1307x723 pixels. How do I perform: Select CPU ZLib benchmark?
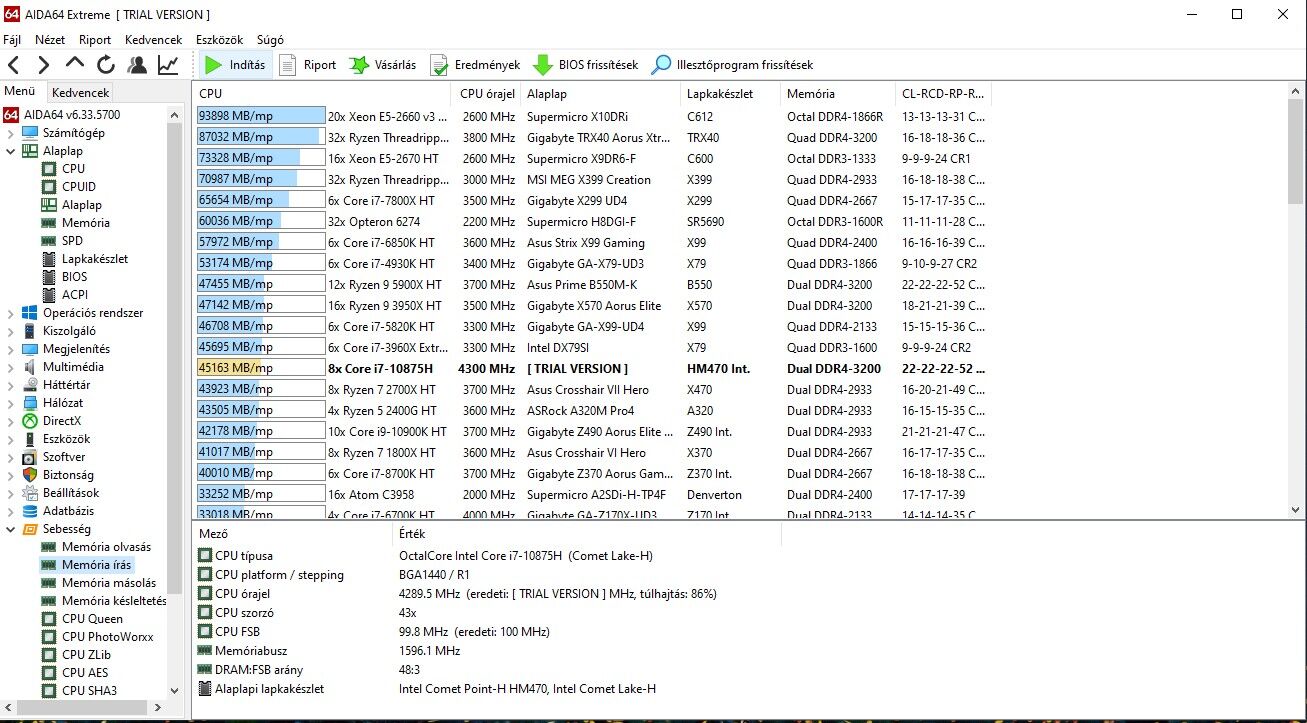click(x=86, y=655)
